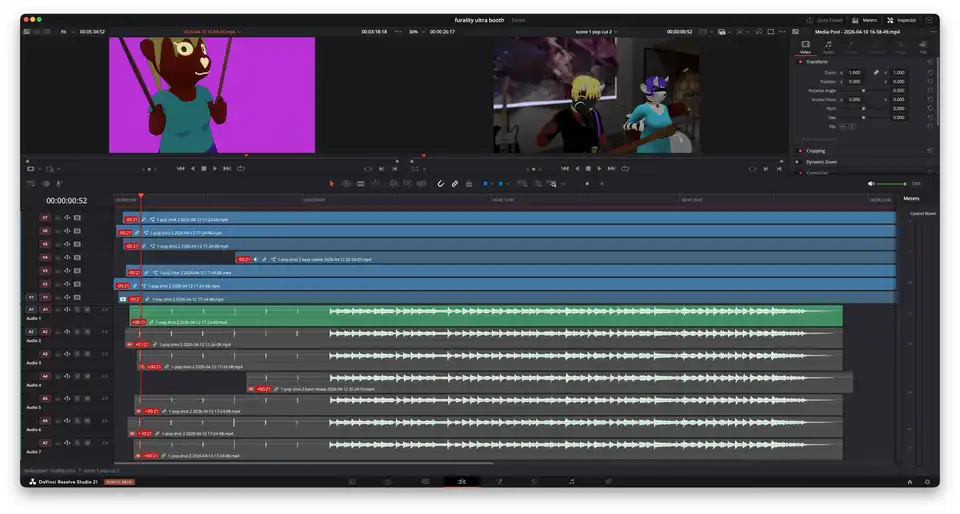Reset the Transform section arrow icon
The height and width of the screenshot is (514, 960).
click(930, 62)
